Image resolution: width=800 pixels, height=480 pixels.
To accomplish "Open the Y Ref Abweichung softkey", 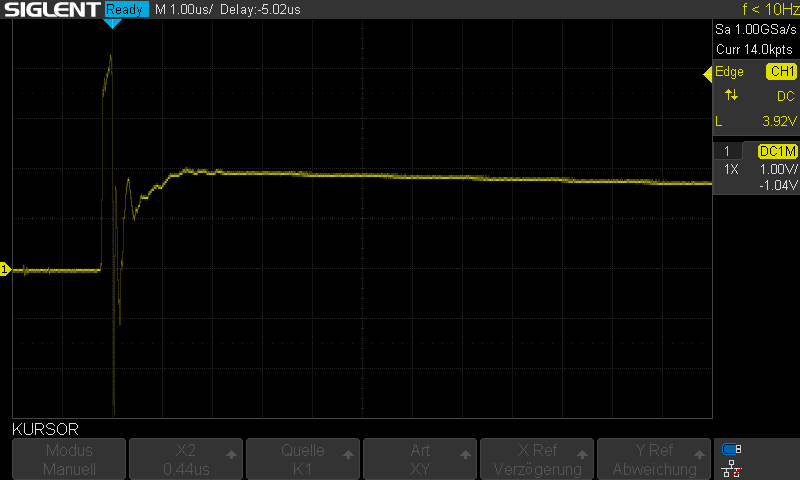I will [x=654, y=459].
